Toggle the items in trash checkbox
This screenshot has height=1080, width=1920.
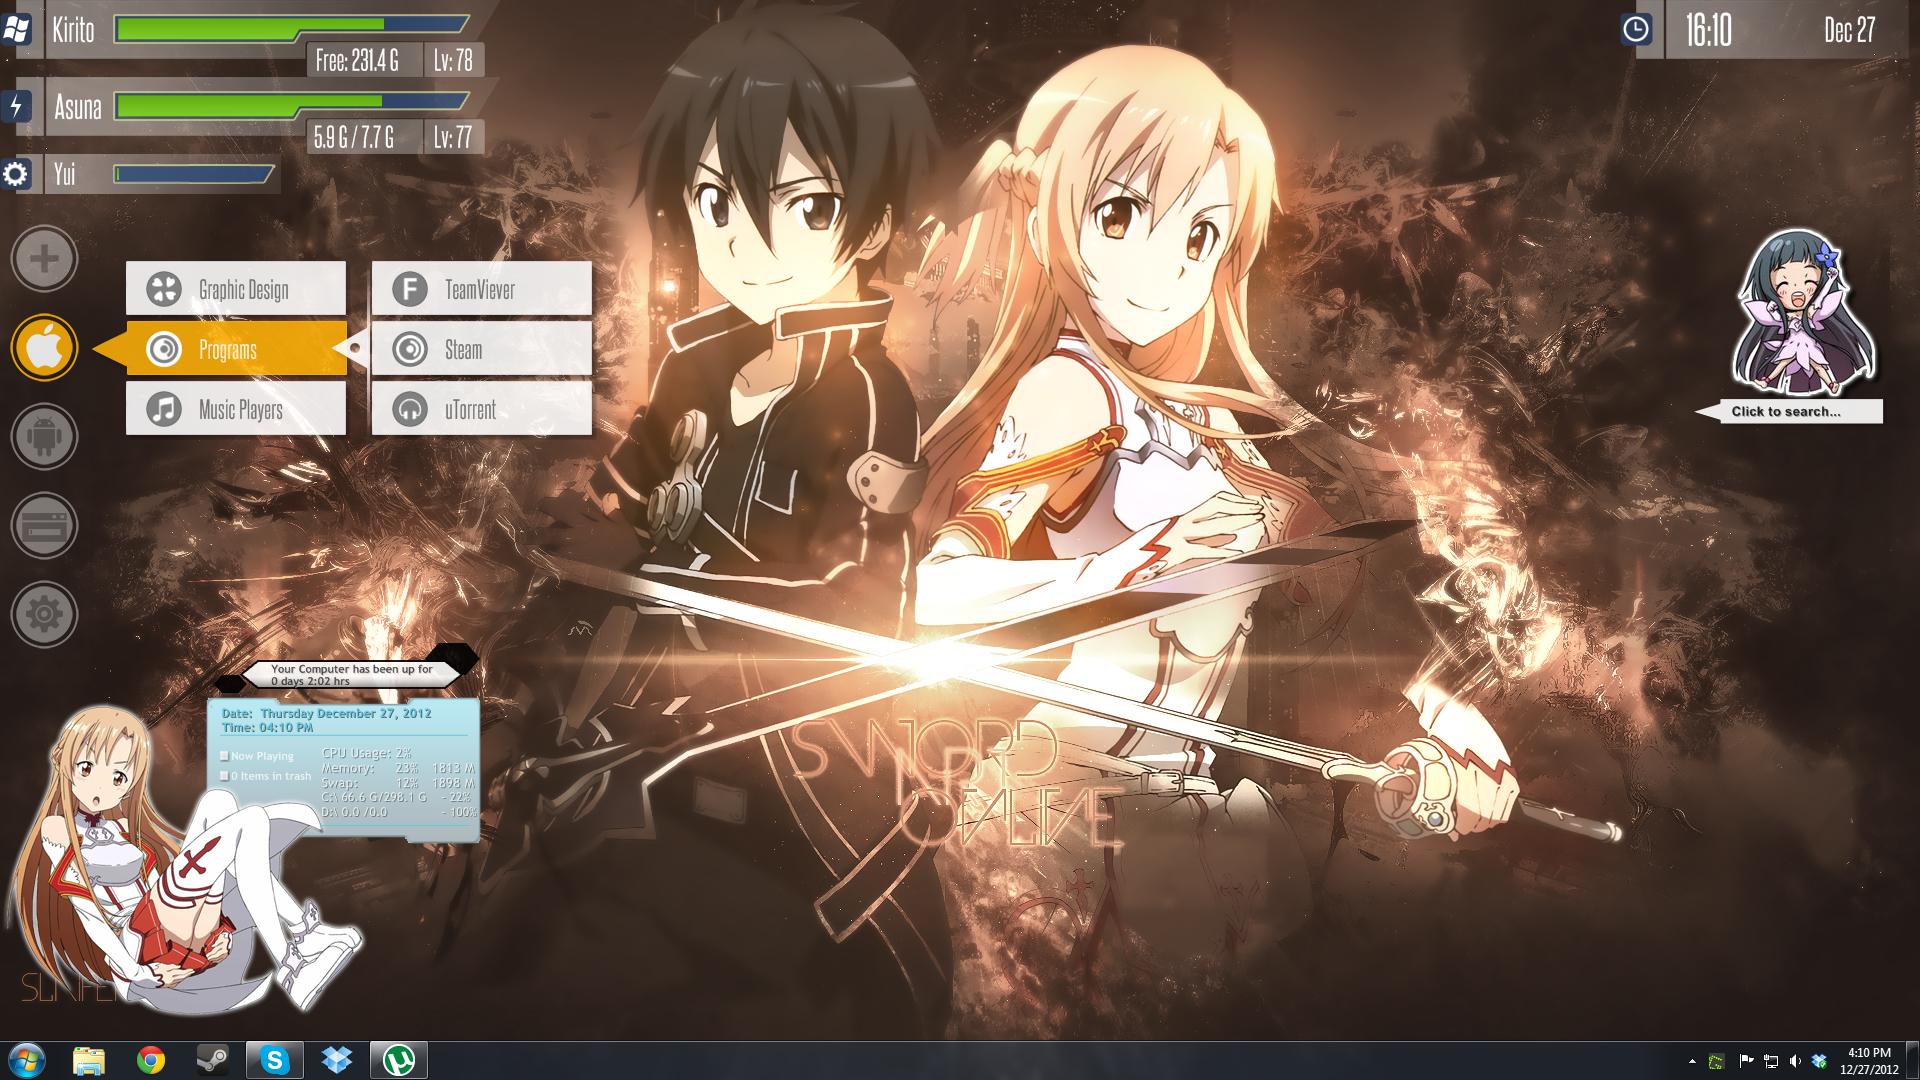point(224,776)
